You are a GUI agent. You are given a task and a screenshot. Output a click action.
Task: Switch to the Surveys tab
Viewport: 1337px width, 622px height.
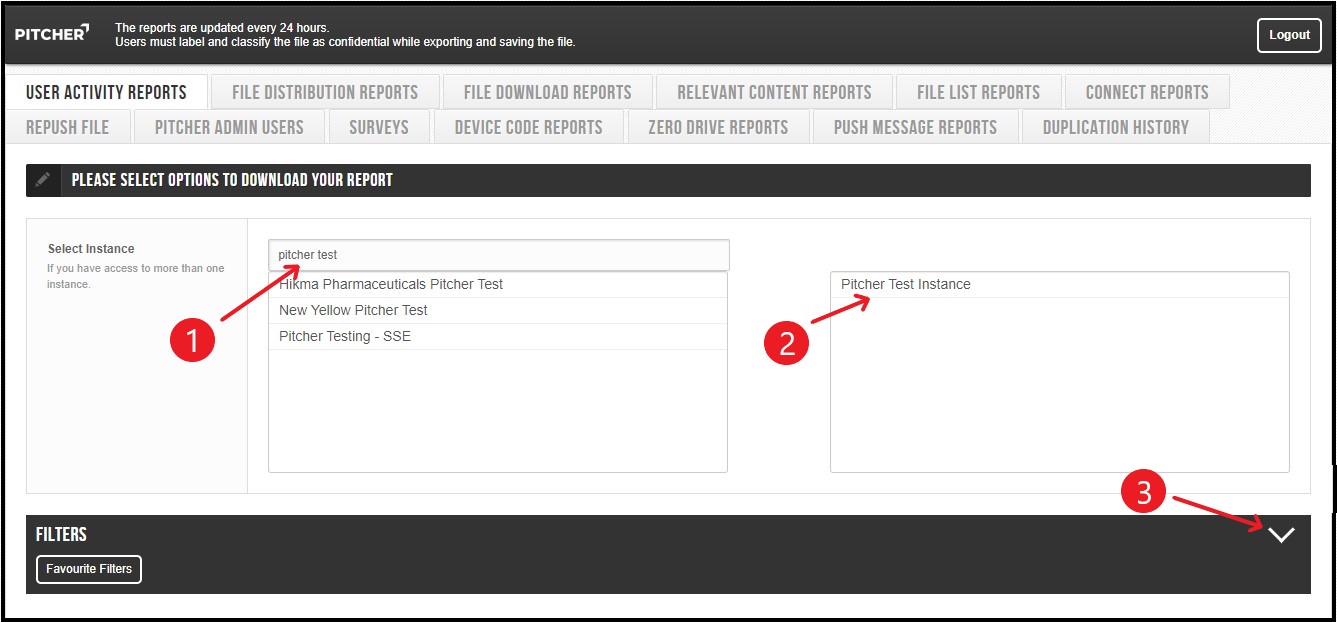(x=379, y=126)
